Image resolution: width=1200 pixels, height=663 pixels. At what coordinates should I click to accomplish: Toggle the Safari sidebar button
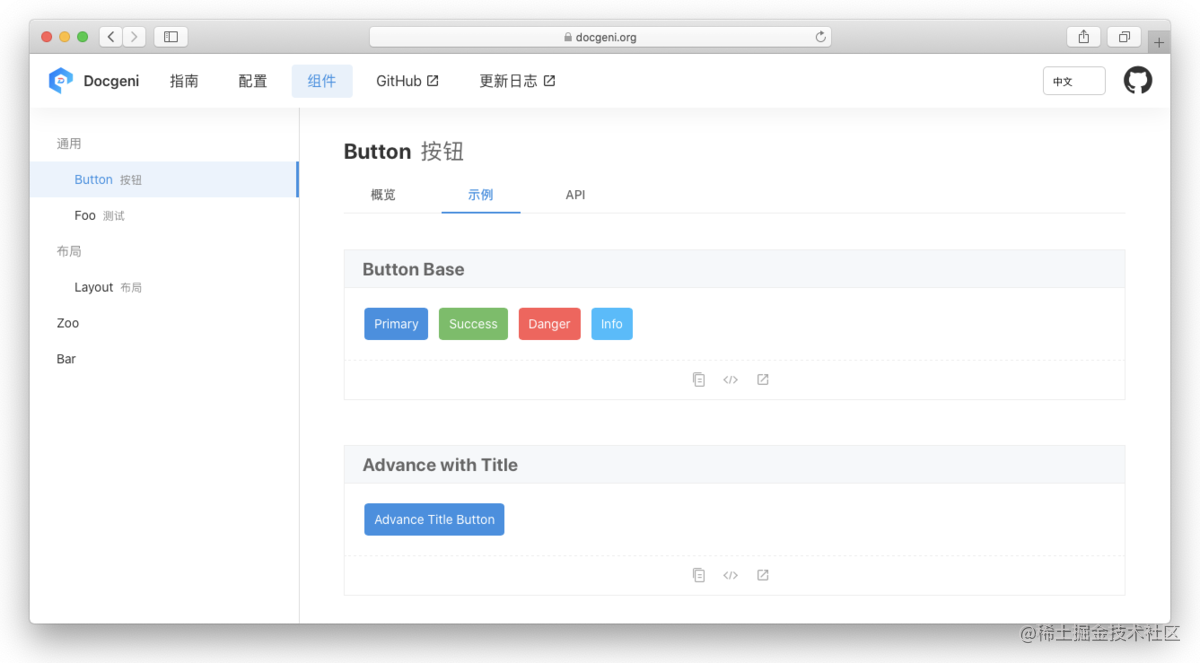coord(171,37)
